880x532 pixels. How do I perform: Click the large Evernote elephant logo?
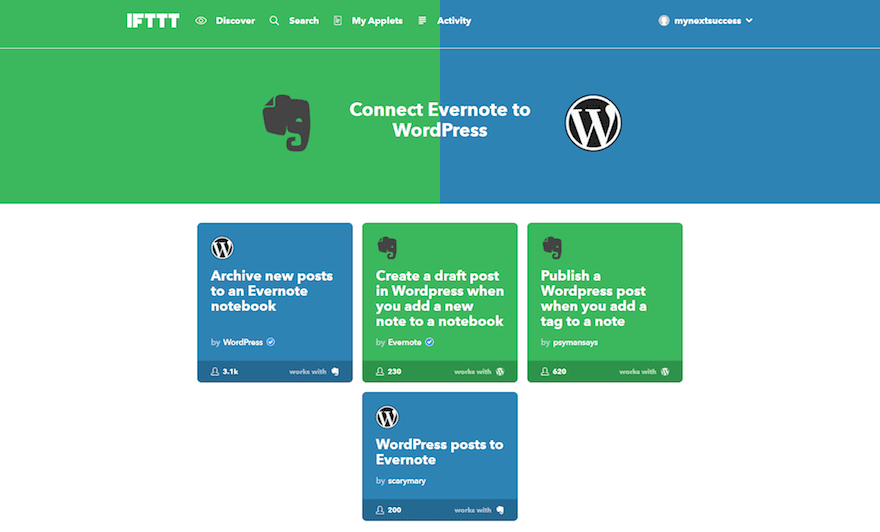287,123
